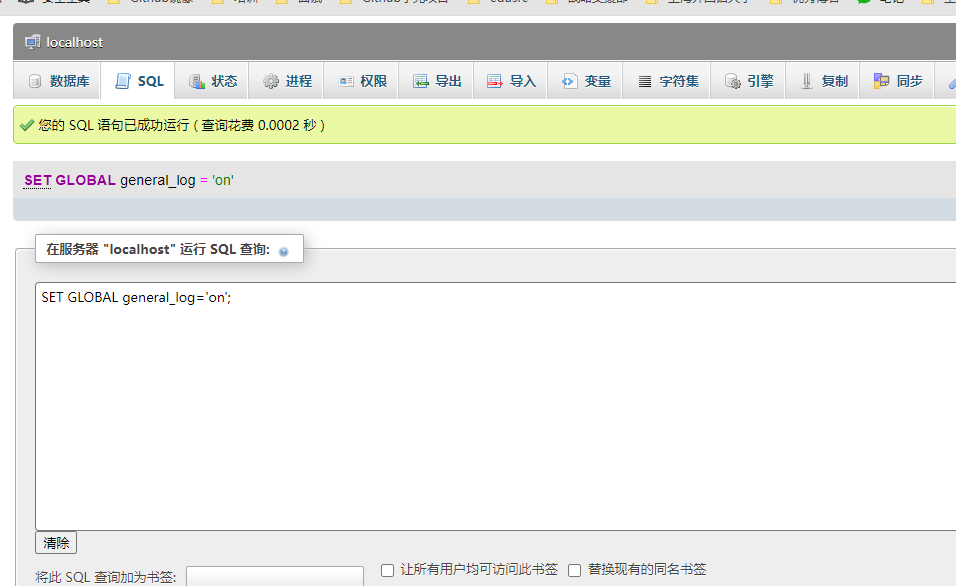Enable 让所有用户均可访问此书签 checkbox
Viewport: 956px width, 586px height.
(387, 570)
